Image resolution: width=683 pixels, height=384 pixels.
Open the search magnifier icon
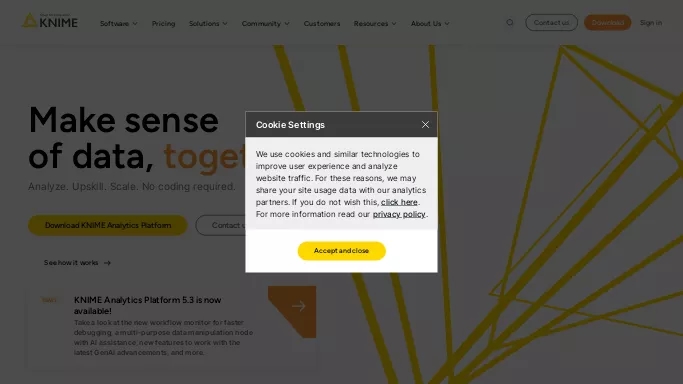[510, 23]
